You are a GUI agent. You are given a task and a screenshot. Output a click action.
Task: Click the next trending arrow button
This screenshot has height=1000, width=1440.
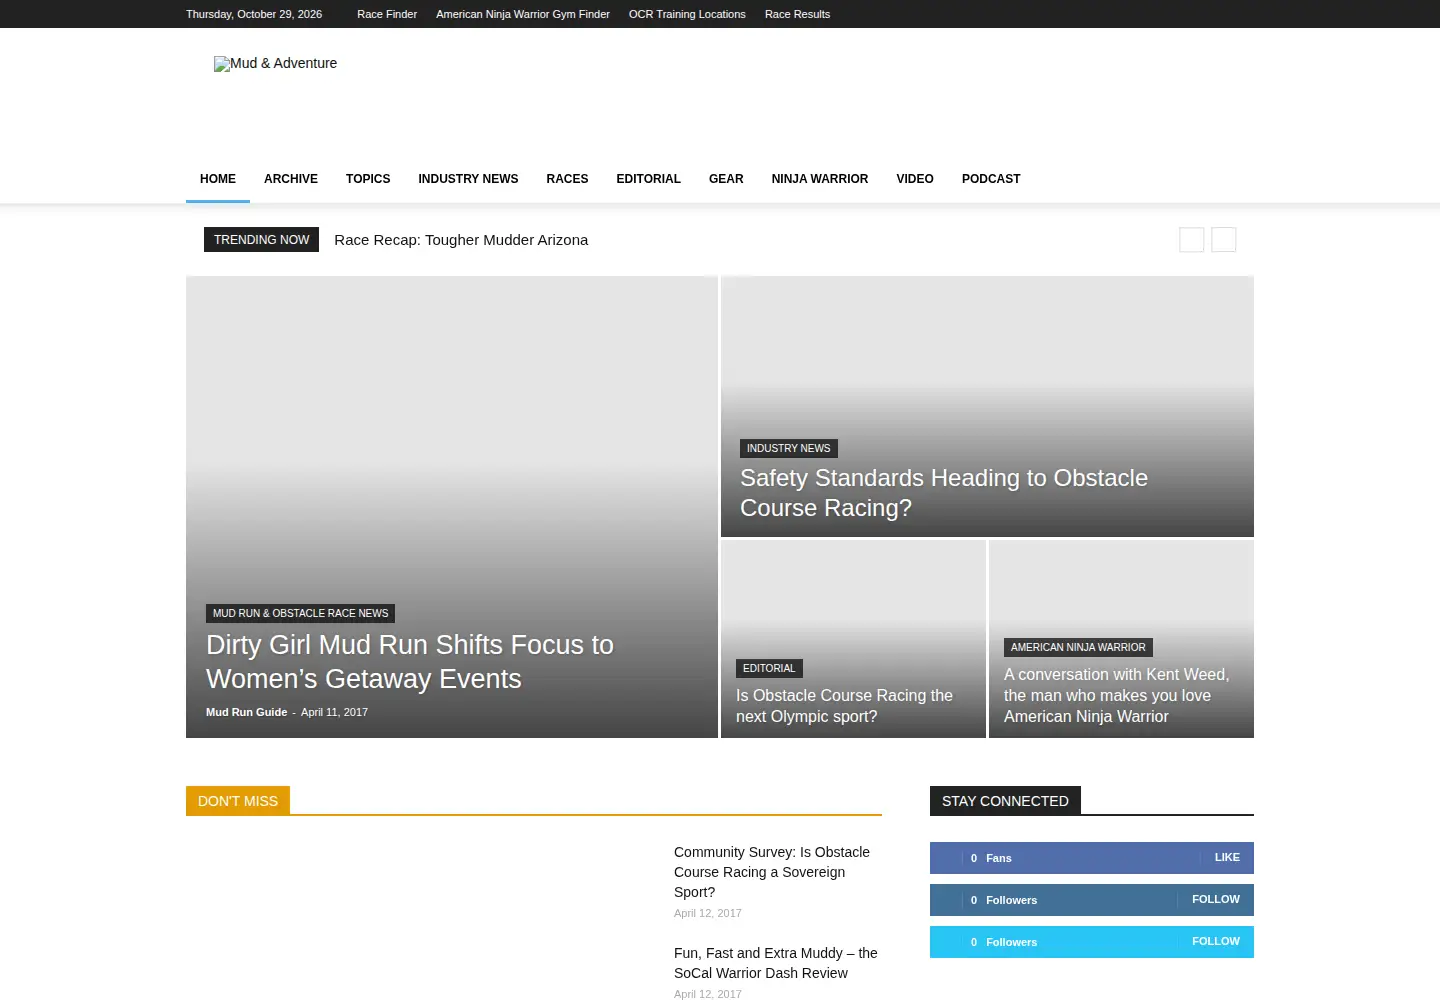coord(1224,240)
